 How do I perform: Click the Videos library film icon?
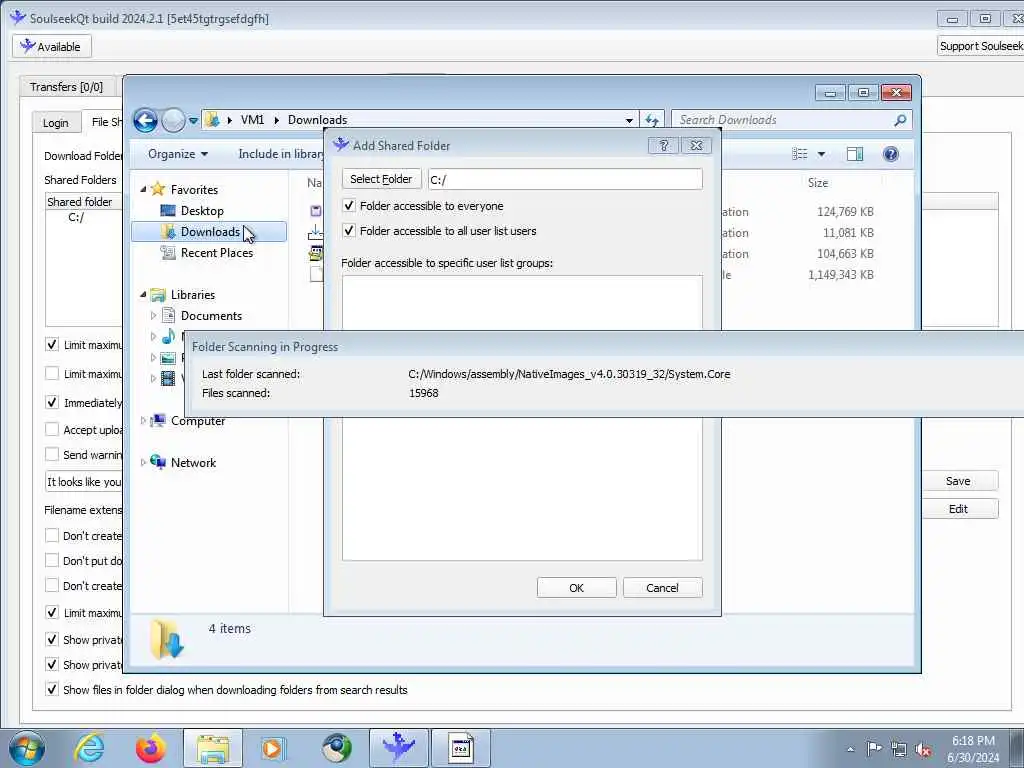point(168,379)
